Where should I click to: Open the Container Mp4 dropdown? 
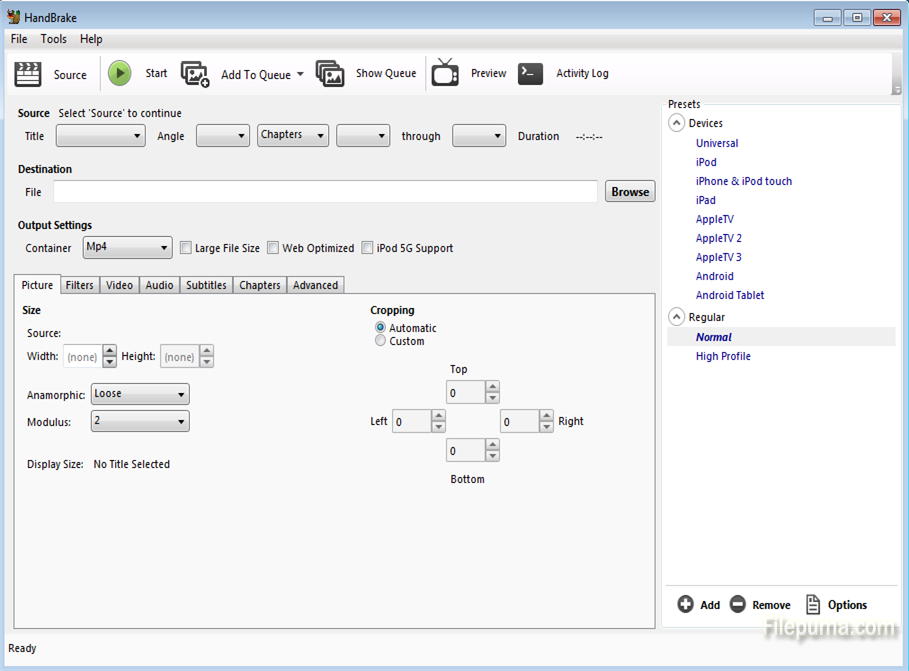click(x=128, y=247)
